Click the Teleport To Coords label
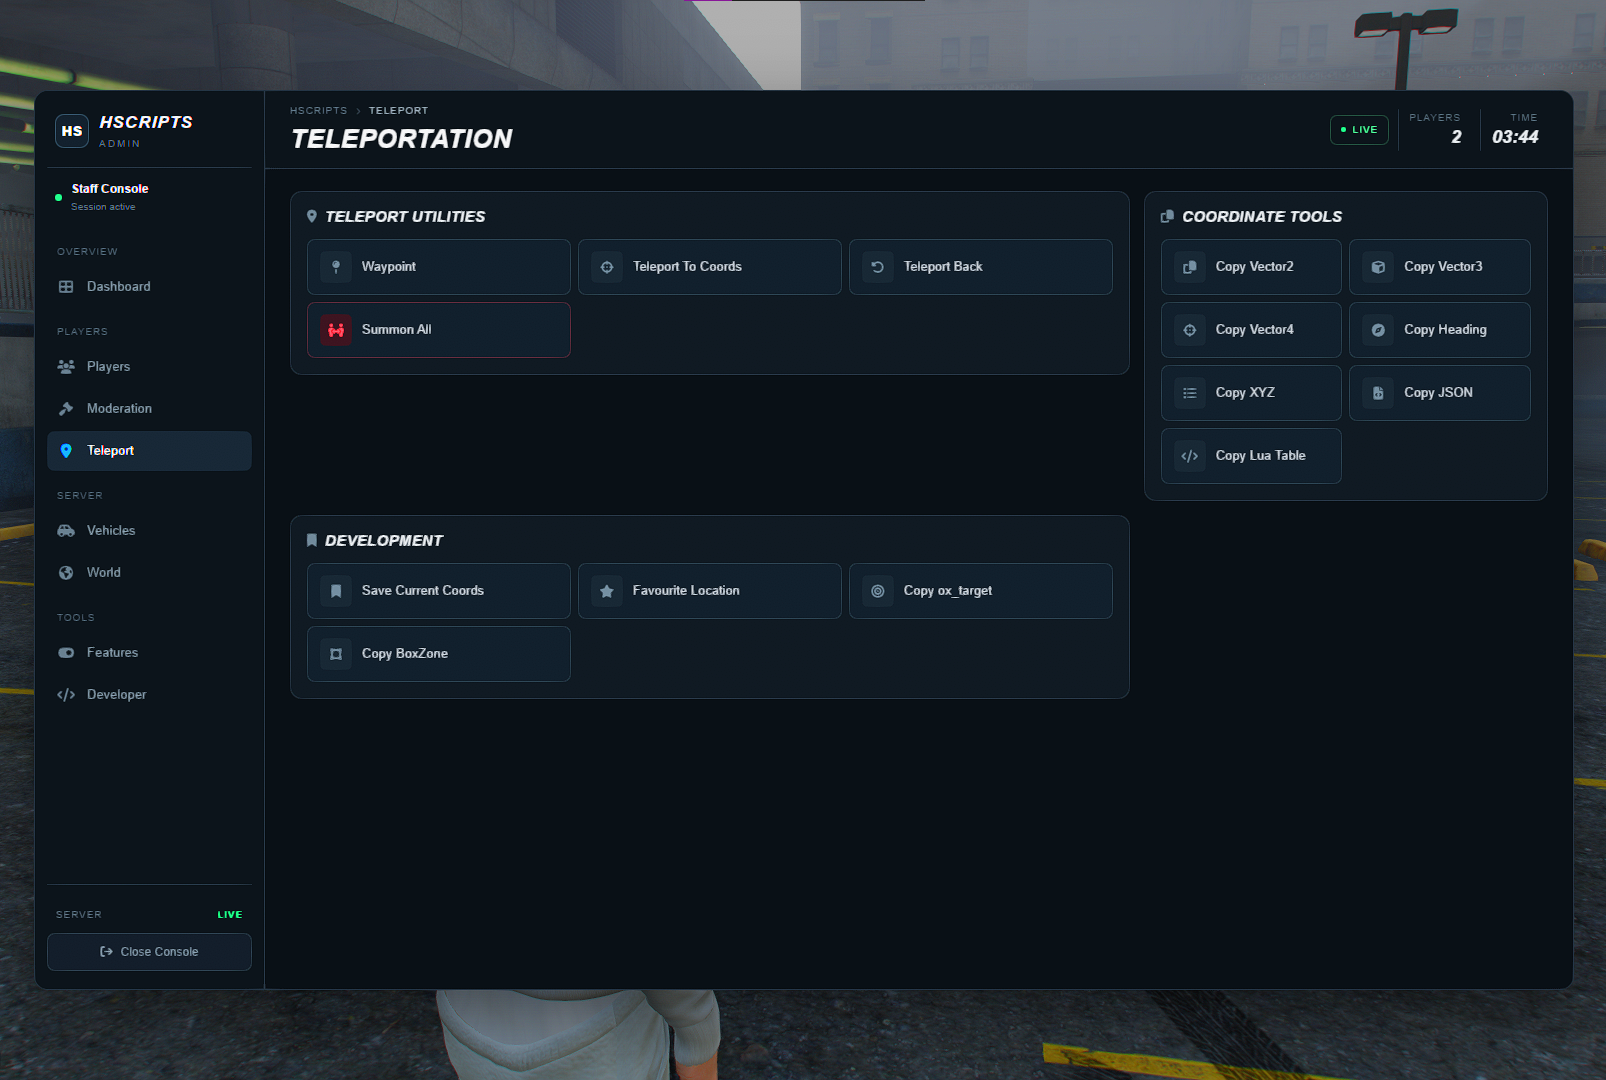Image resolution: width=1606 pixels, height=1080 pixels. point(687,267)
